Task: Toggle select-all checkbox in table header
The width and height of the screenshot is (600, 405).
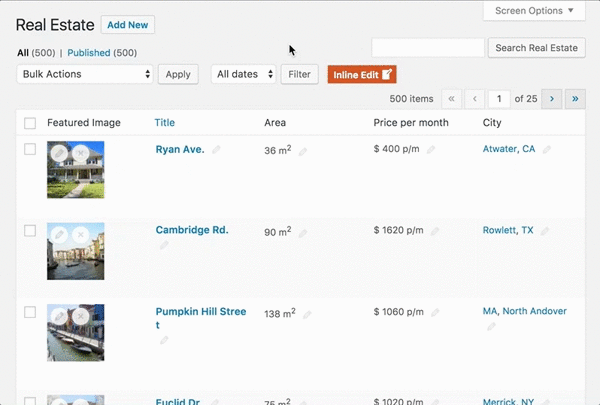Action: [x=30, y=123]
